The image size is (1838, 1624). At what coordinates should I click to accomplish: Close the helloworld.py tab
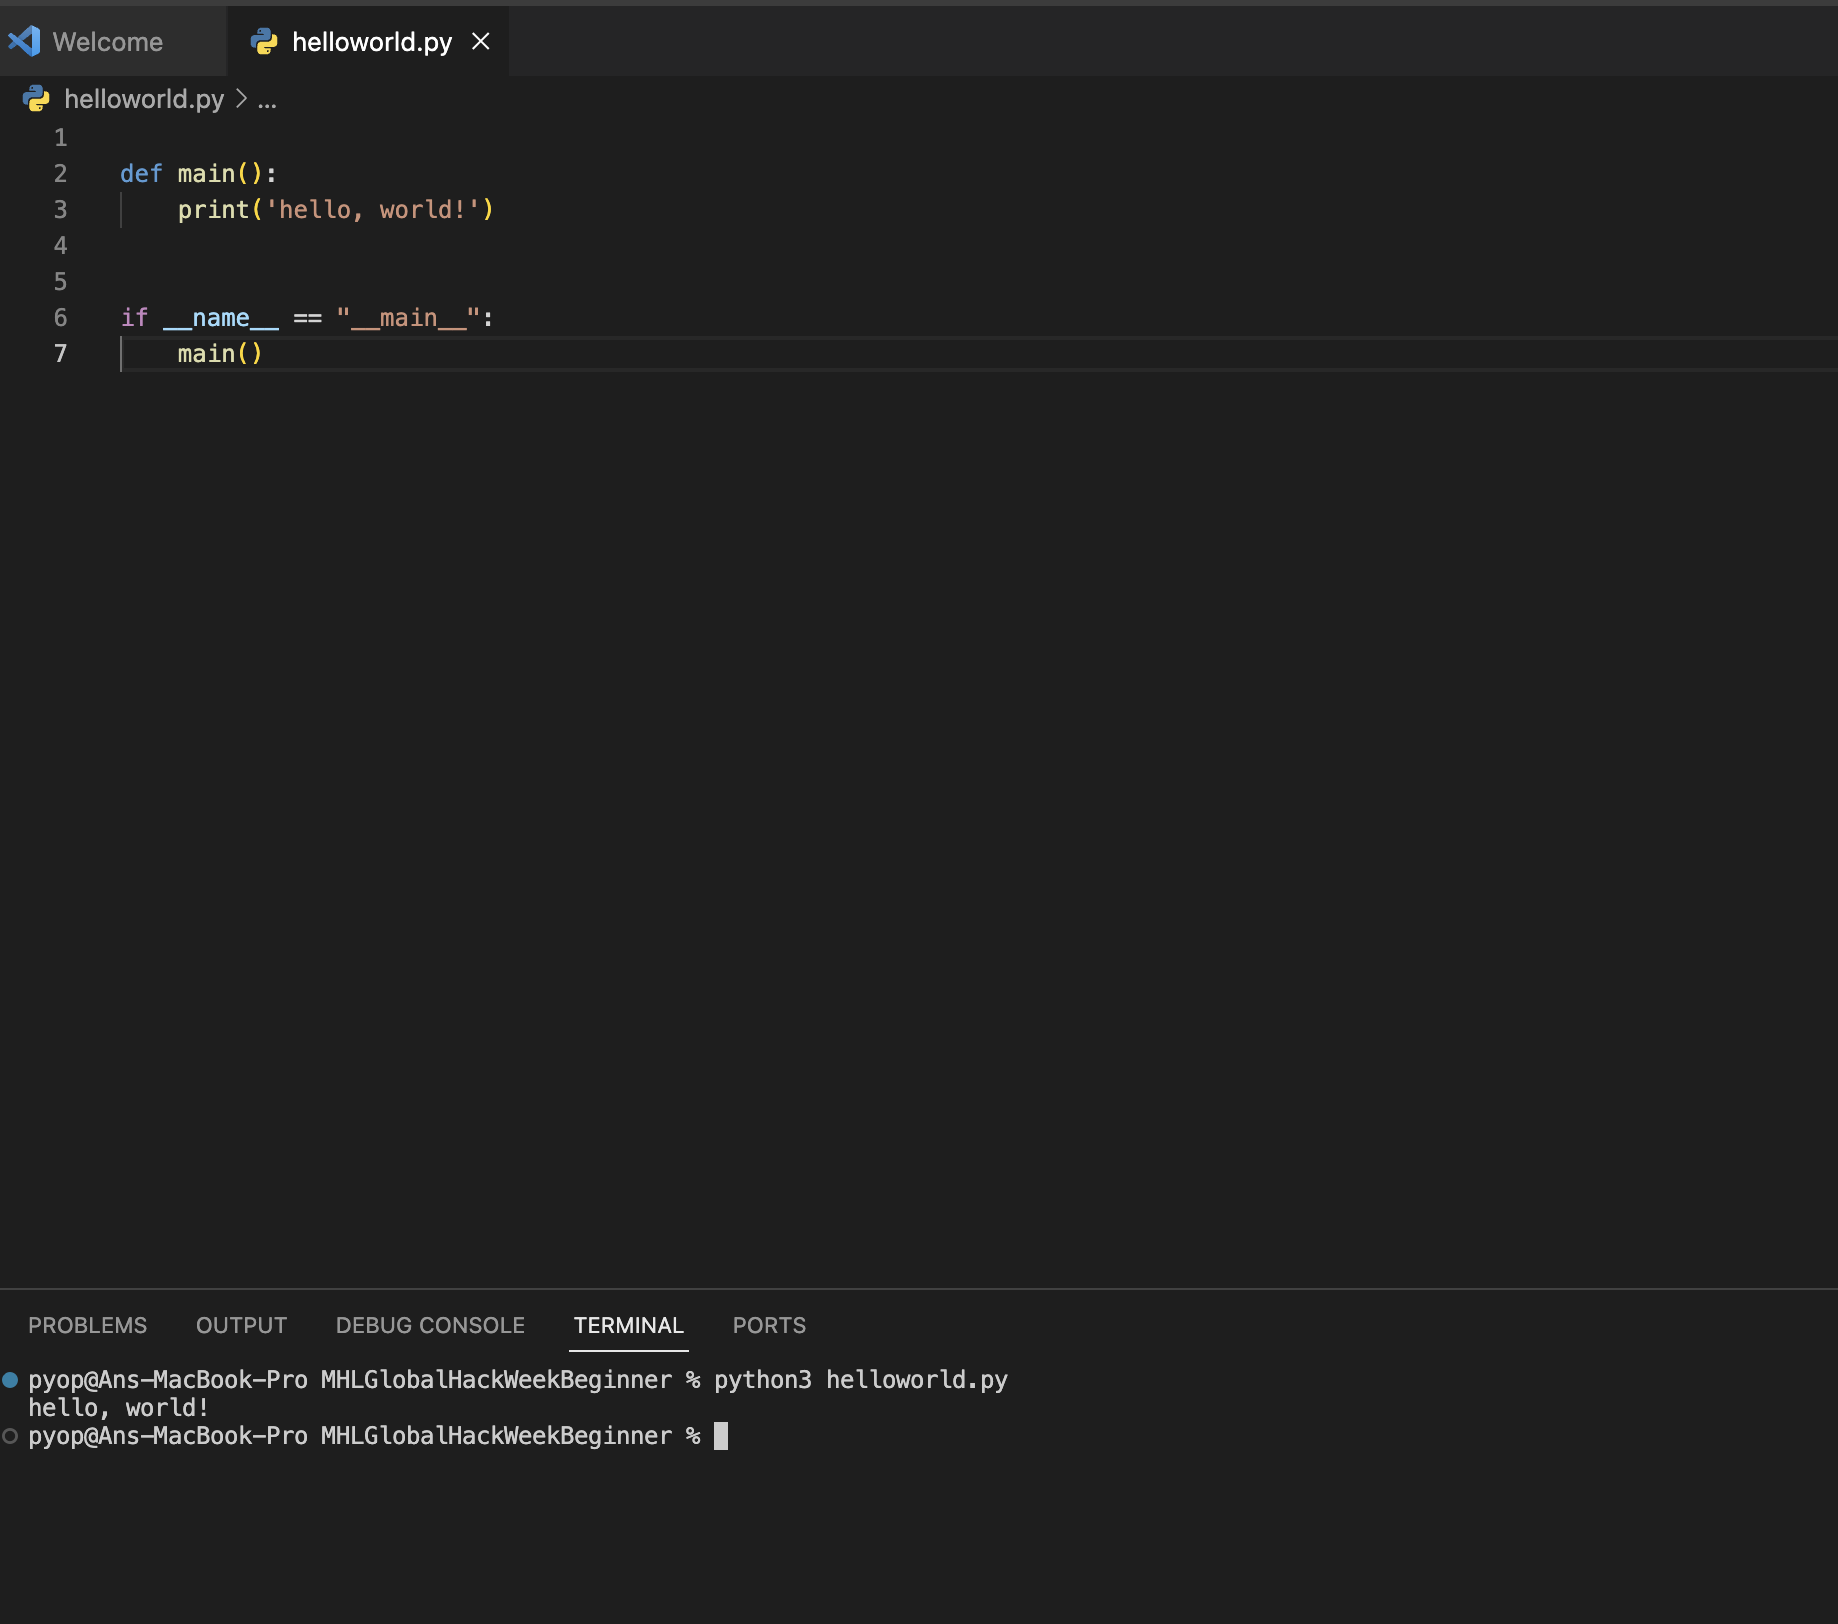tap(481, 41)
